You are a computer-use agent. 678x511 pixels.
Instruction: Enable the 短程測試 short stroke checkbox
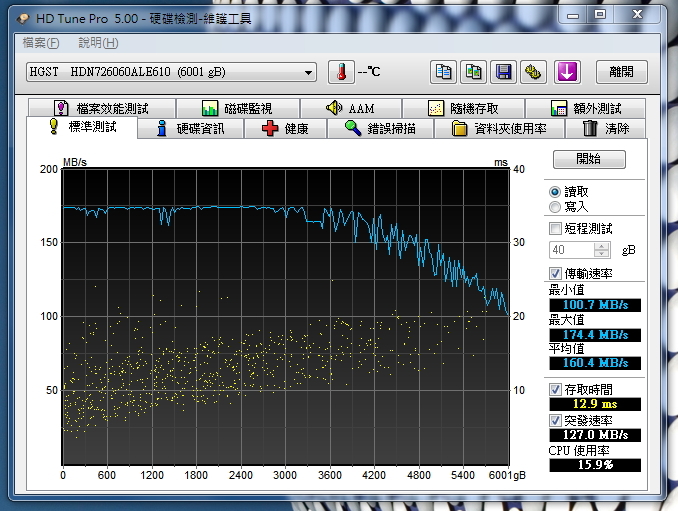coord(556,229)
